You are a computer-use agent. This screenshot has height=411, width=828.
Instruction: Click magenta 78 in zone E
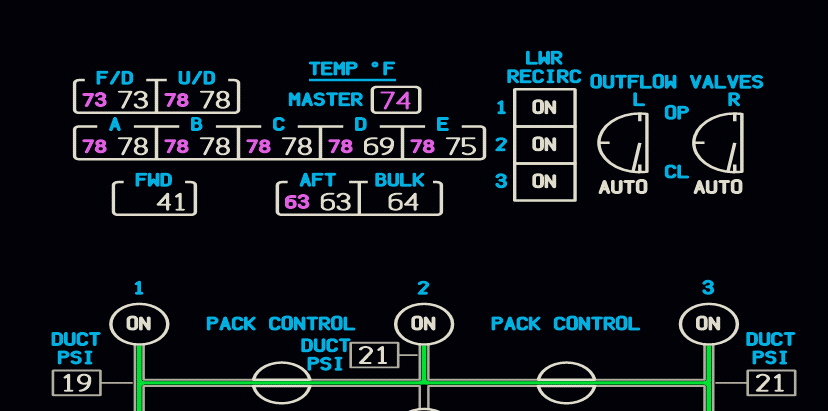click(423, 146)
